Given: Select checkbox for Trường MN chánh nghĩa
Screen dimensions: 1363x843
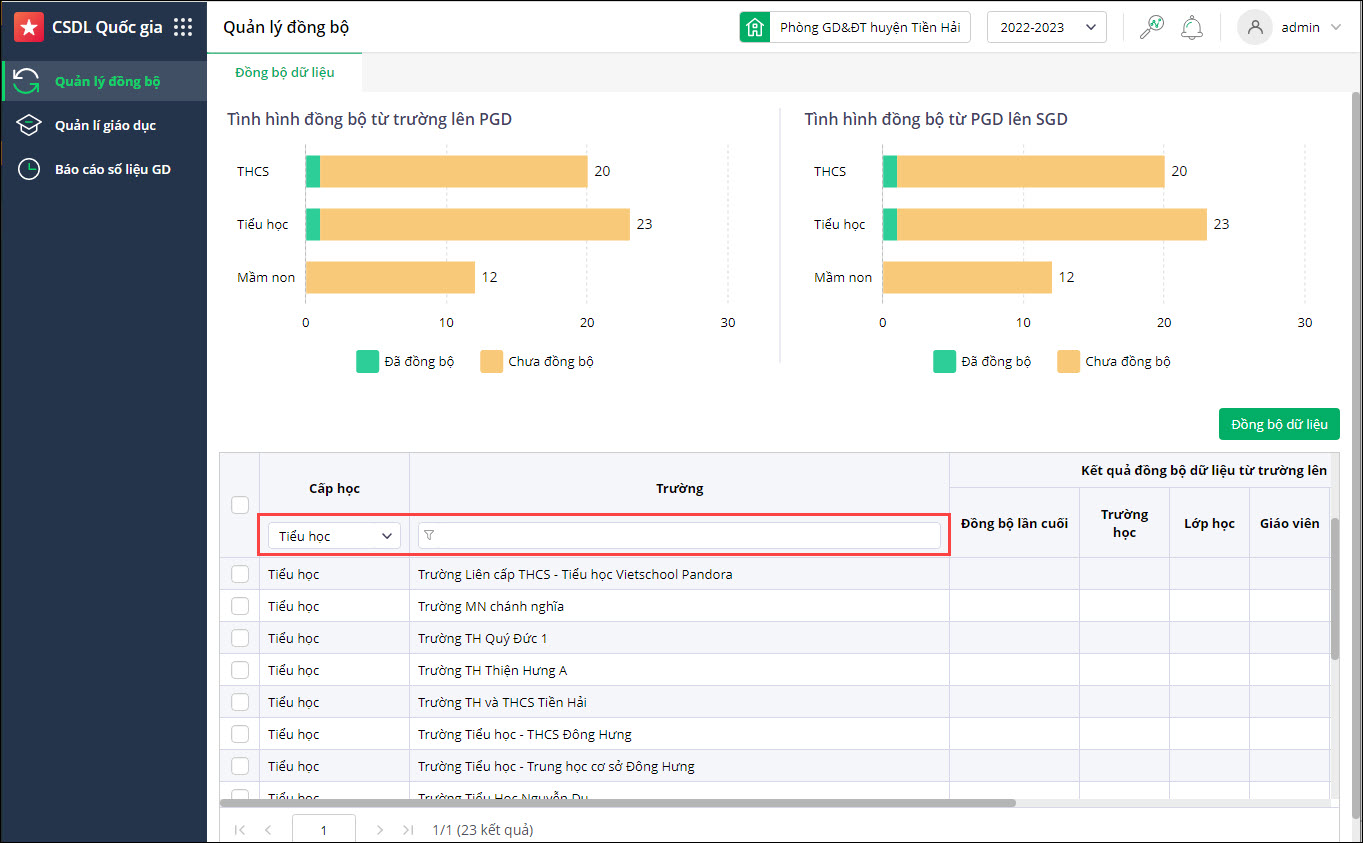Looking at the screenshot, I should [240, 606].
